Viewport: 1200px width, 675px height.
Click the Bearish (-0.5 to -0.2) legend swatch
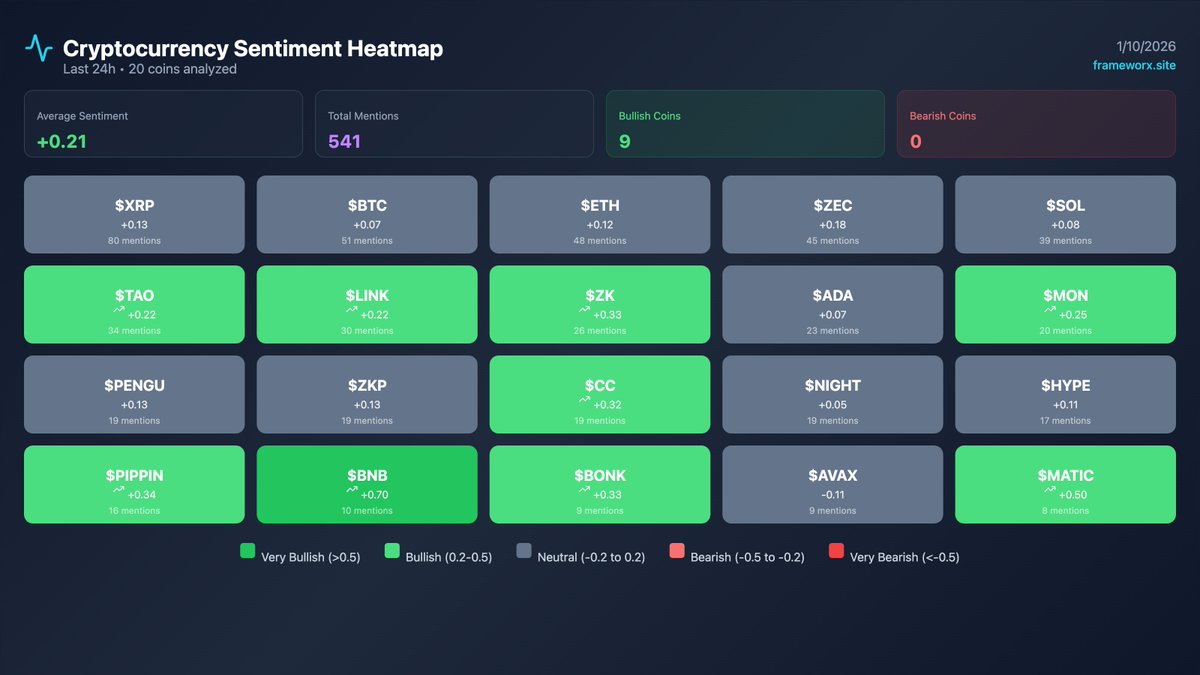(677, 551)
